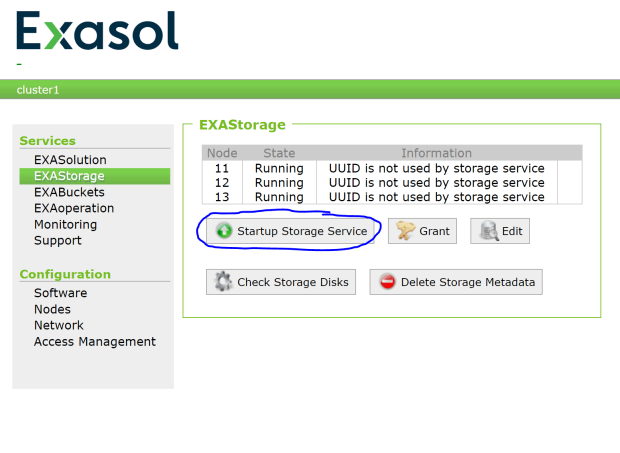Click red minus icon on Delete Storage Metadata
Screen dimensions: 620x453
(x=387, y=282)
